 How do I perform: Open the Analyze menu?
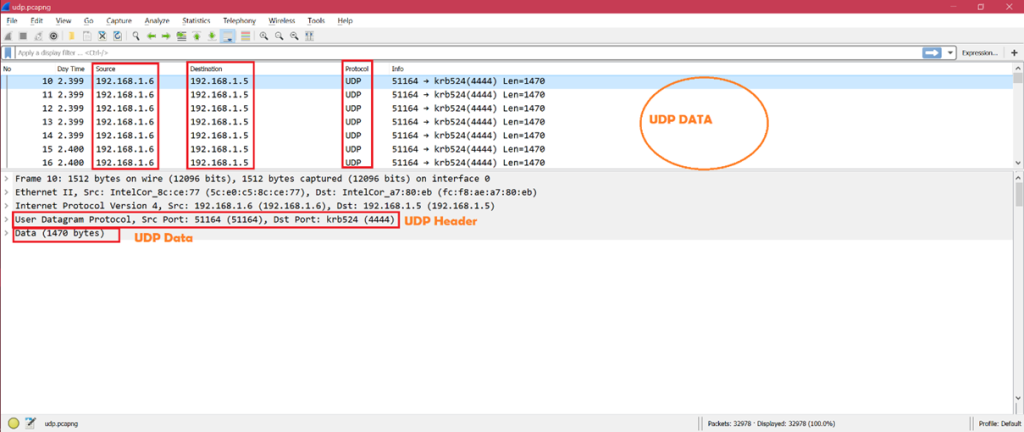coord(157,20)
